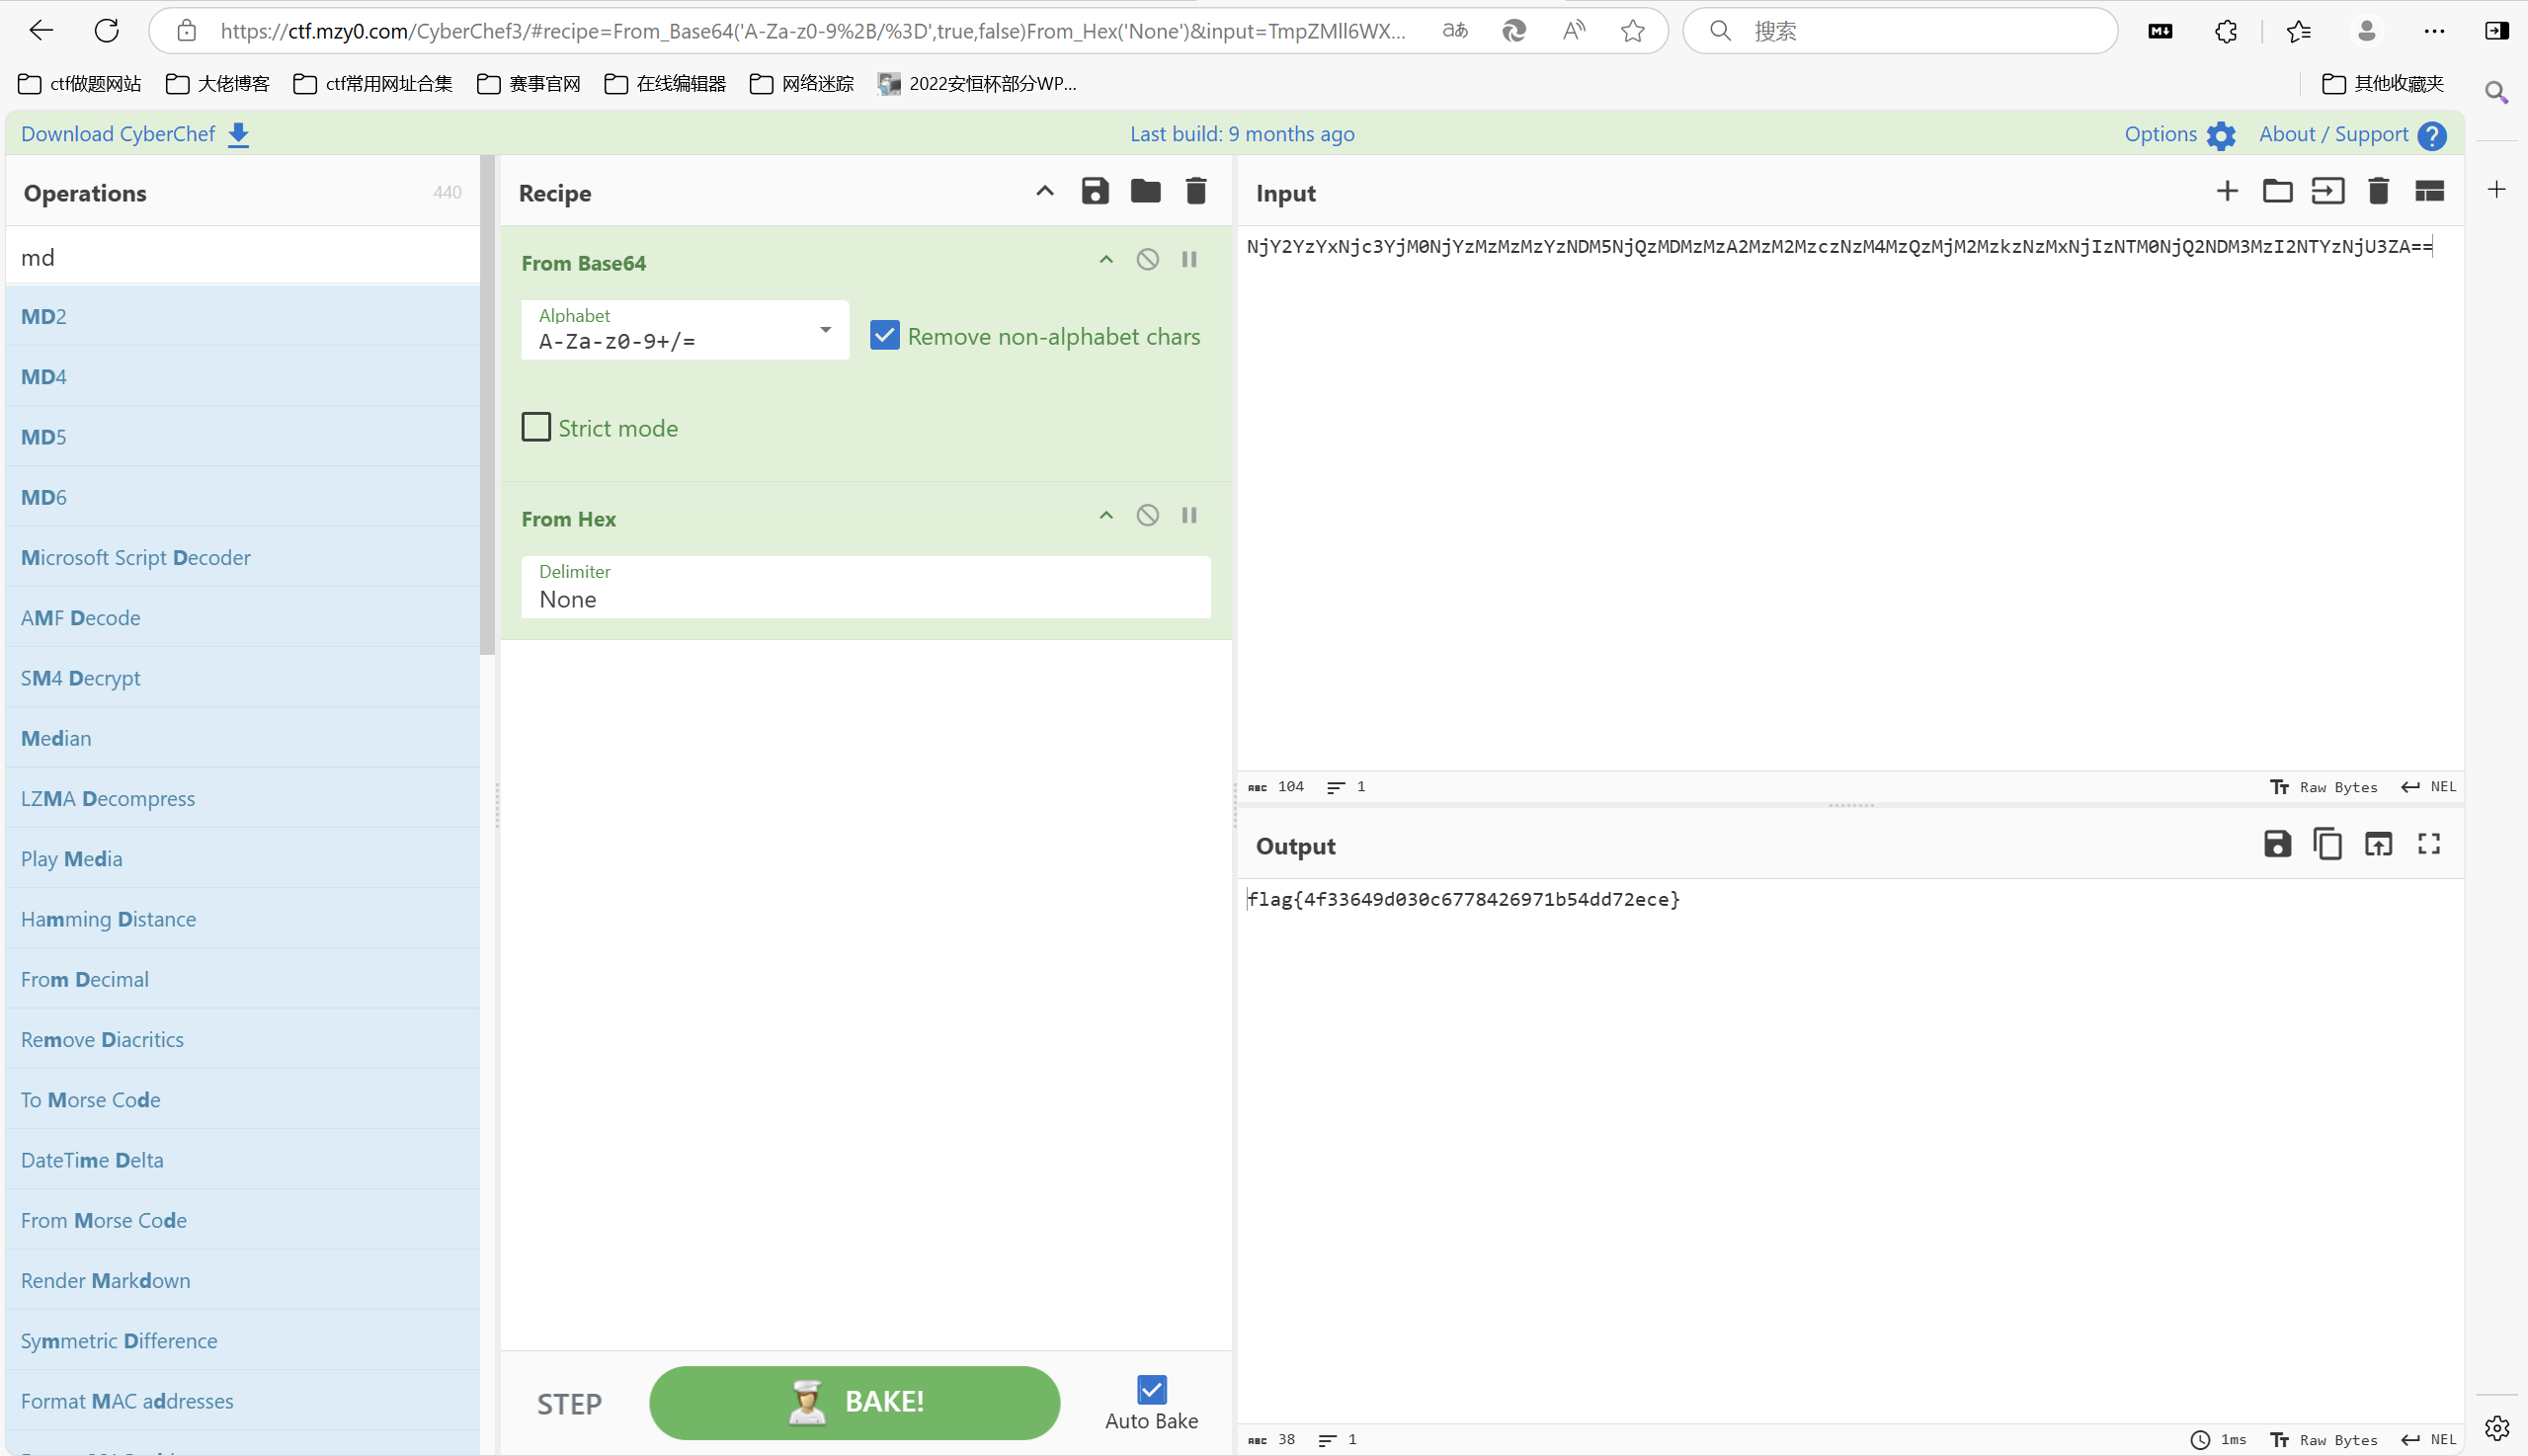2528x1456 pixels.
Task: Select the SM4 Decrypt operation
Action: click(x=242, y=678)
